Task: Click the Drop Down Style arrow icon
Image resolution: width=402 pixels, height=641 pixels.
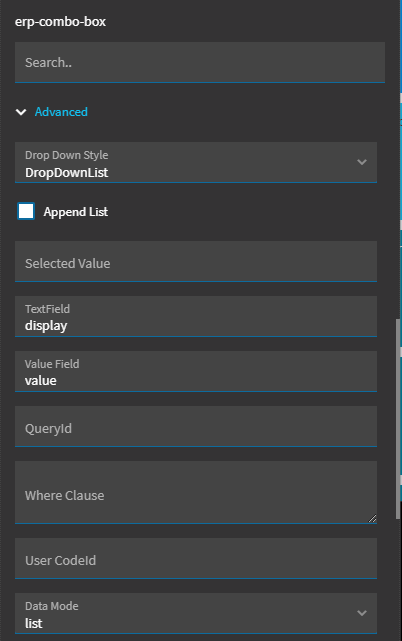Action: click(362, 162)
